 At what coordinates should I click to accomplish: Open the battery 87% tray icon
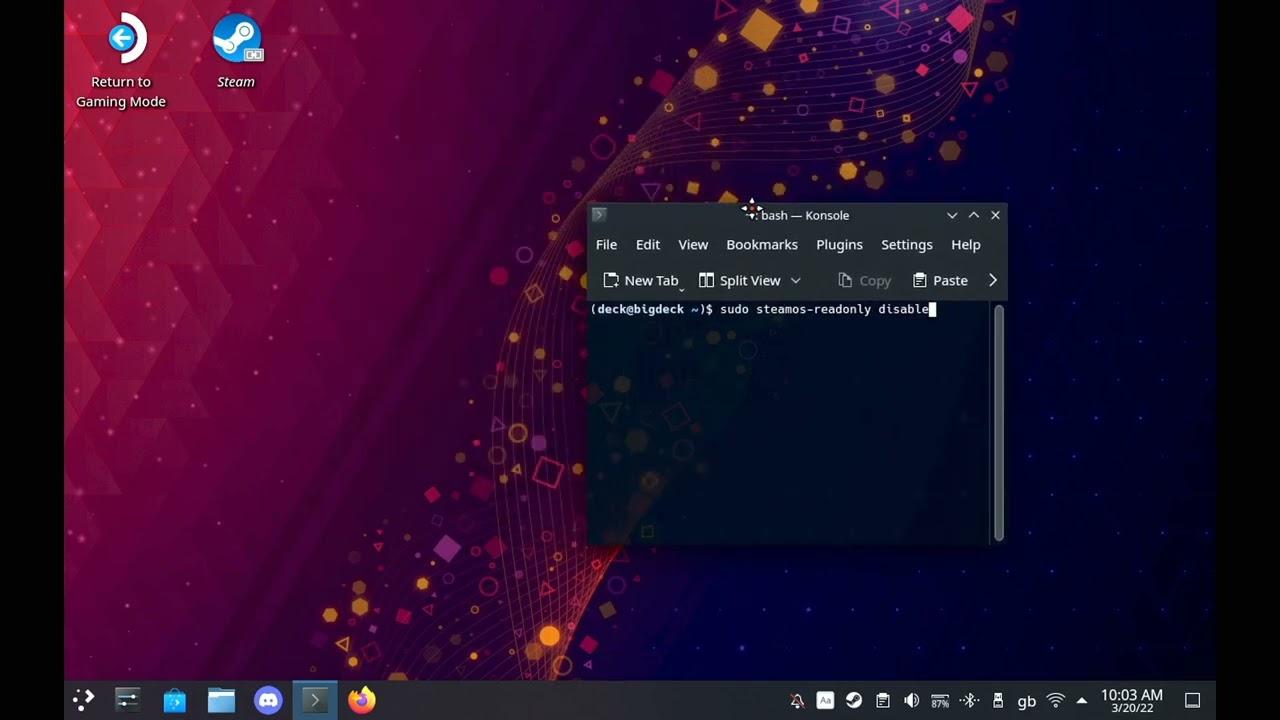pyautogui.click(x=940, y=701)
